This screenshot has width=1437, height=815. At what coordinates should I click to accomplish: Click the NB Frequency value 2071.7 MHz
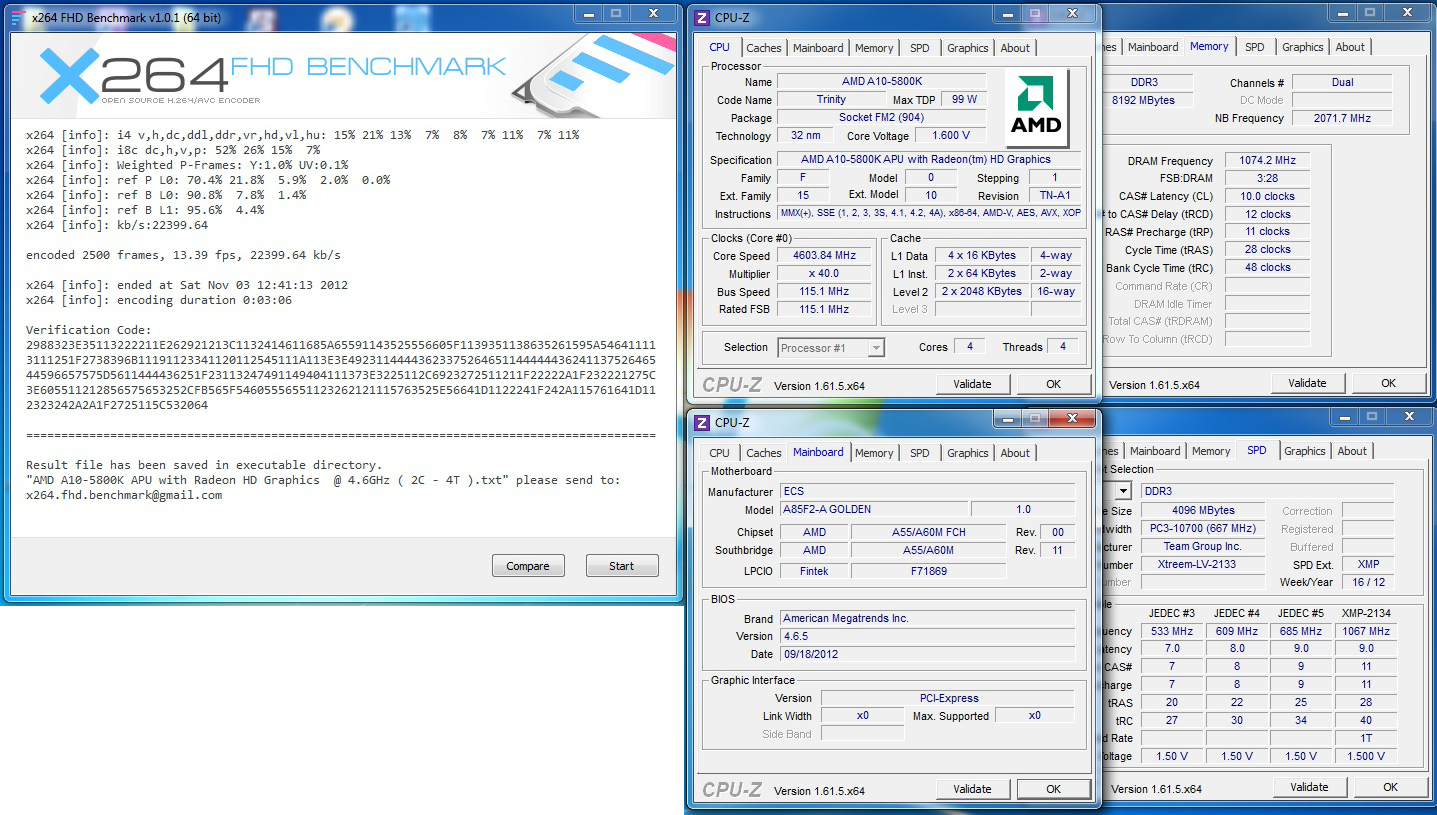tap(1343, 118)
